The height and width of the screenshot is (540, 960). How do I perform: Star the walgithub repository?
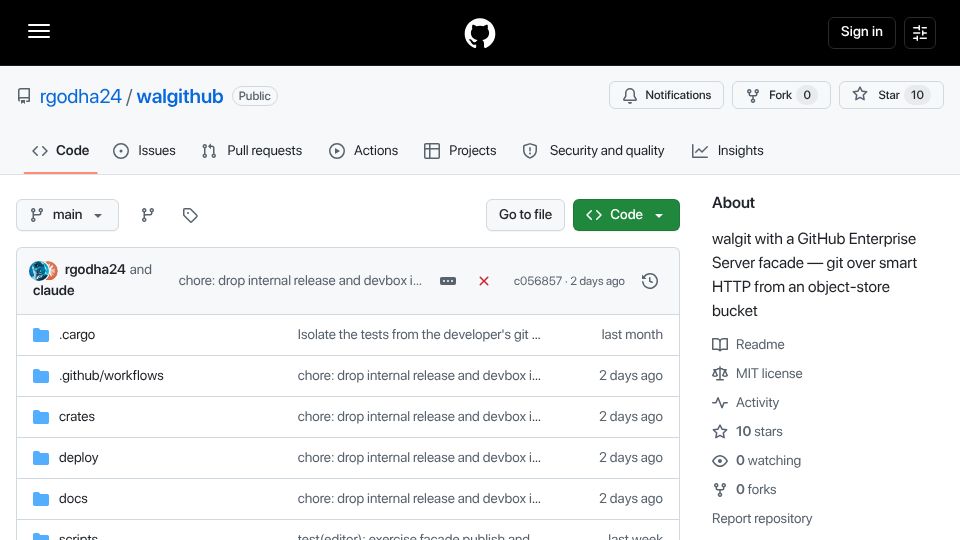(x=891, y=95)
